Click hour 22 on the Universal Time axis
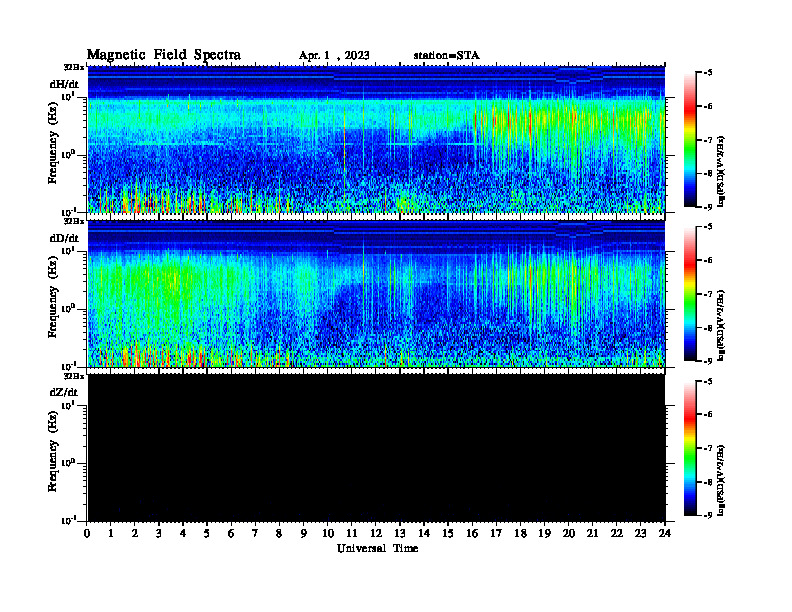 [616, 533]
